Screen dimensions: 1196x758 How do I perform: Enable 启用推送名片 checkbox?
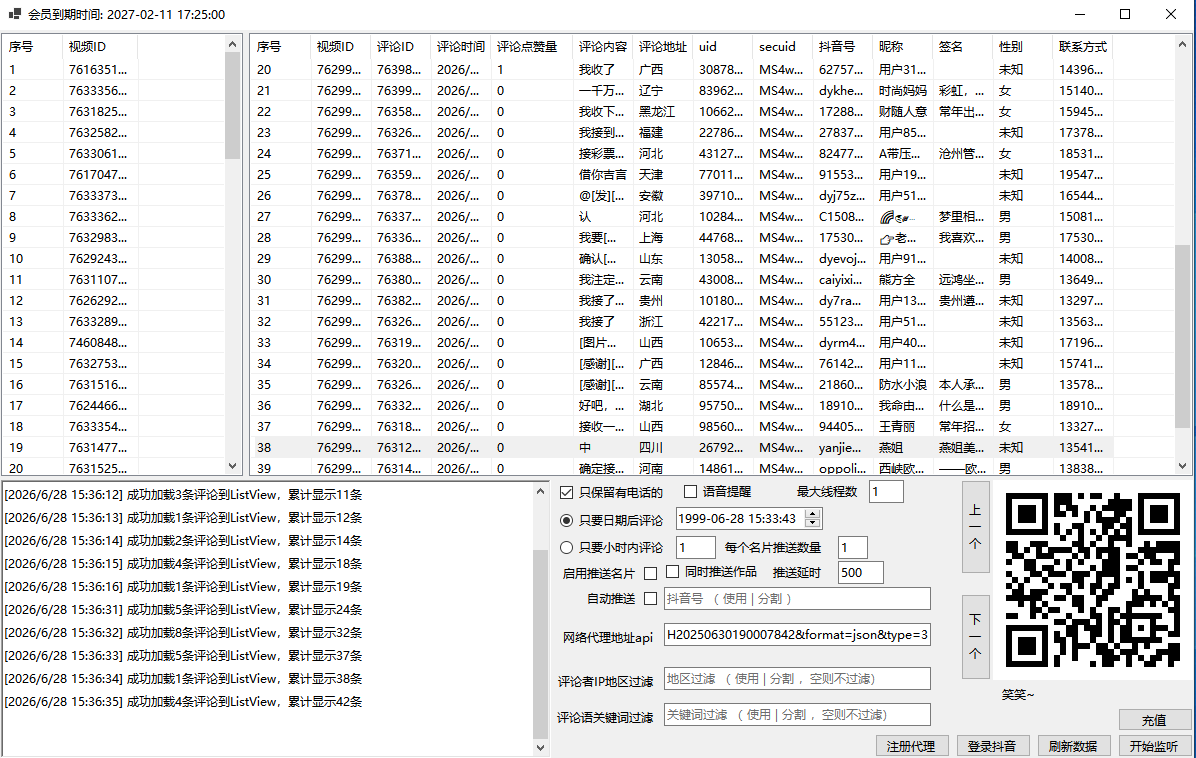click(x=651, y=573)
